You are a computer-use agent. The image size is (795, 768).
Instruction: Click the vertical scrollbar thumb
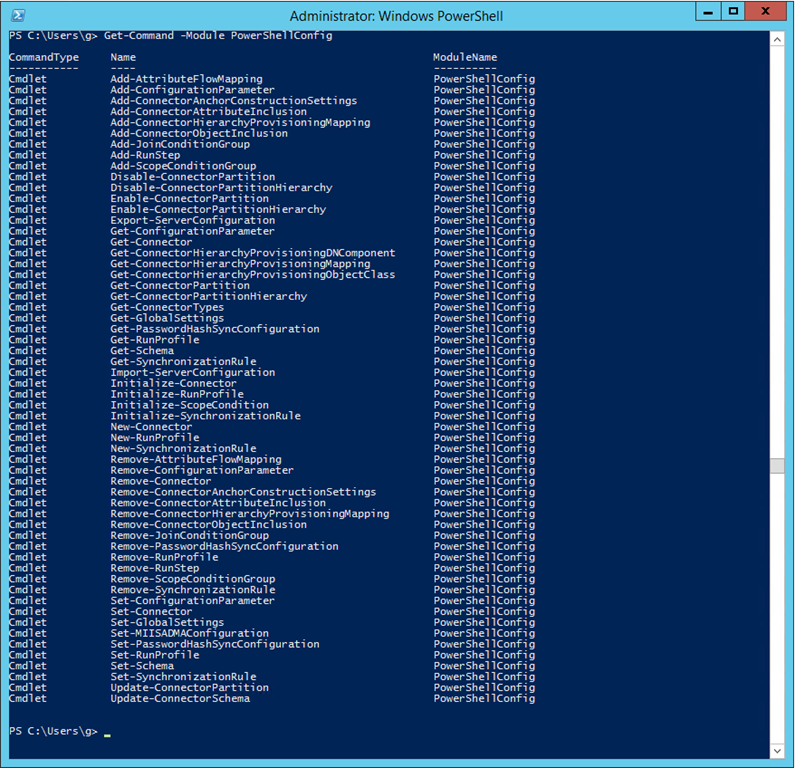pyautogui.click(x=777, y=465)
